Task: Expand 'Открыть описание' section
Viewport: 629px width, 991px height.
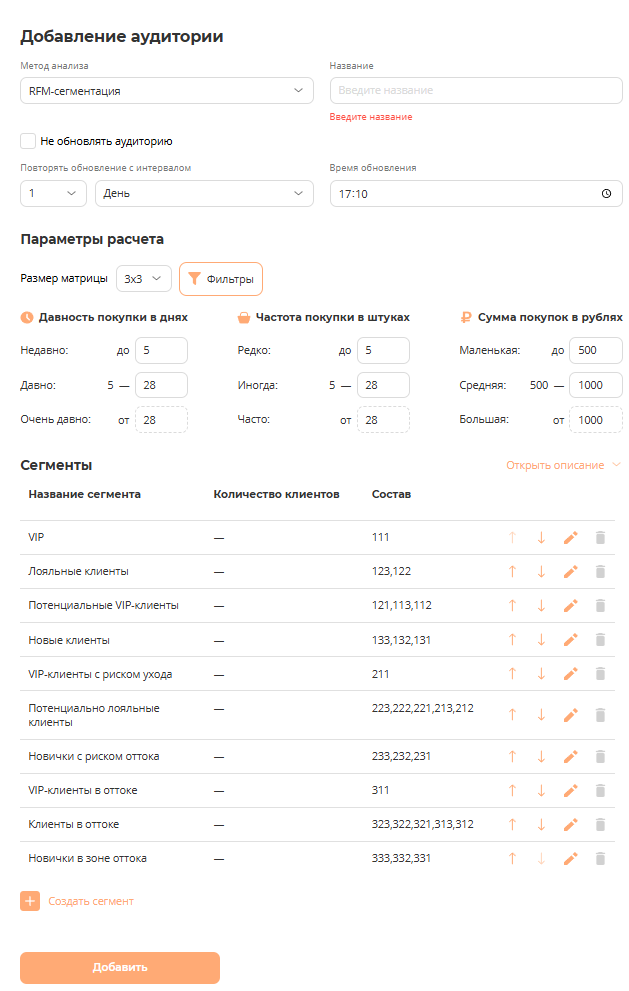Action: point(563,465)
